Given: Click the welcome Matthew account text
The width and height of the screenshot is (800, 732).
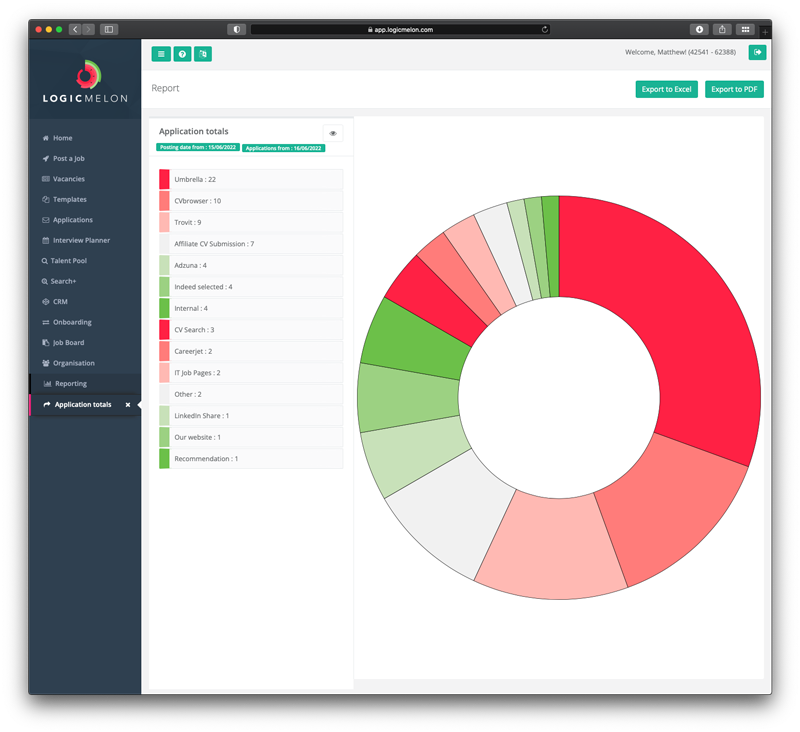Looking at the screenshot, I should coord(680,52).
